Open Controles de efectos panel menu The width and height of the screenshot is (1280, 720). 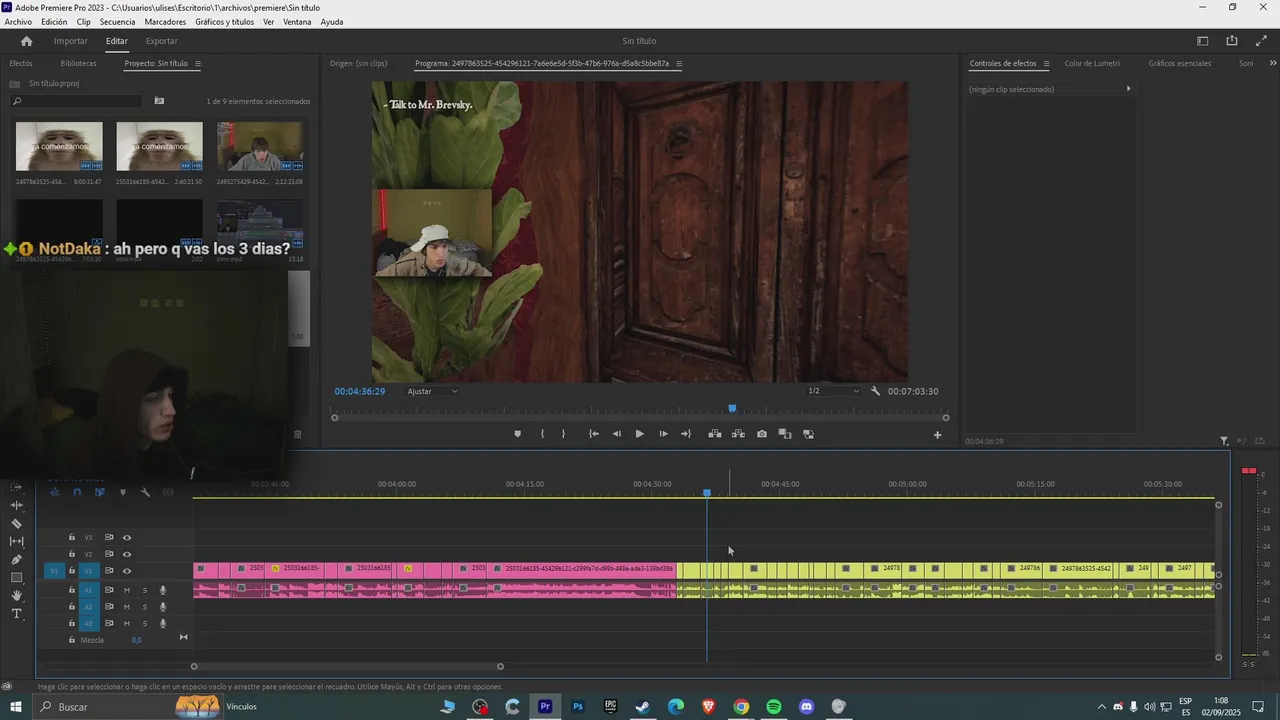coord(1046,64)
